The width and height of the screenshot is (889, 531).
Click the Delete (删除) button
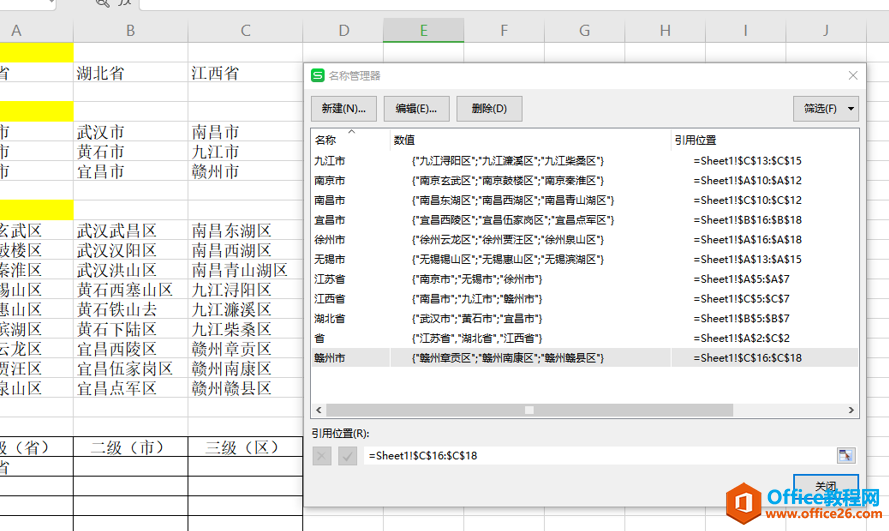(489, 109)
